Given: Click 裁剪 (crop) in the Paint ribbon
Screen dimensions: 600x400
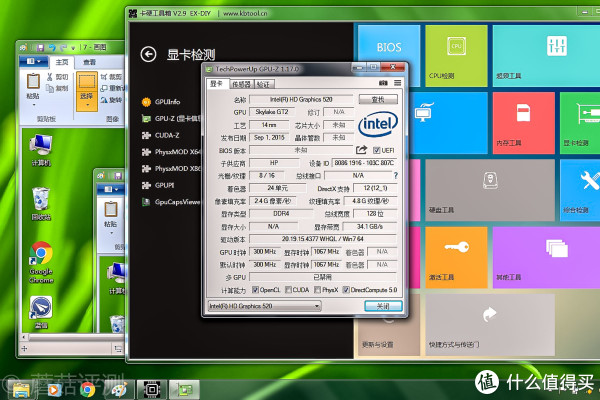Looking at the screenshot, I should 111,77.
